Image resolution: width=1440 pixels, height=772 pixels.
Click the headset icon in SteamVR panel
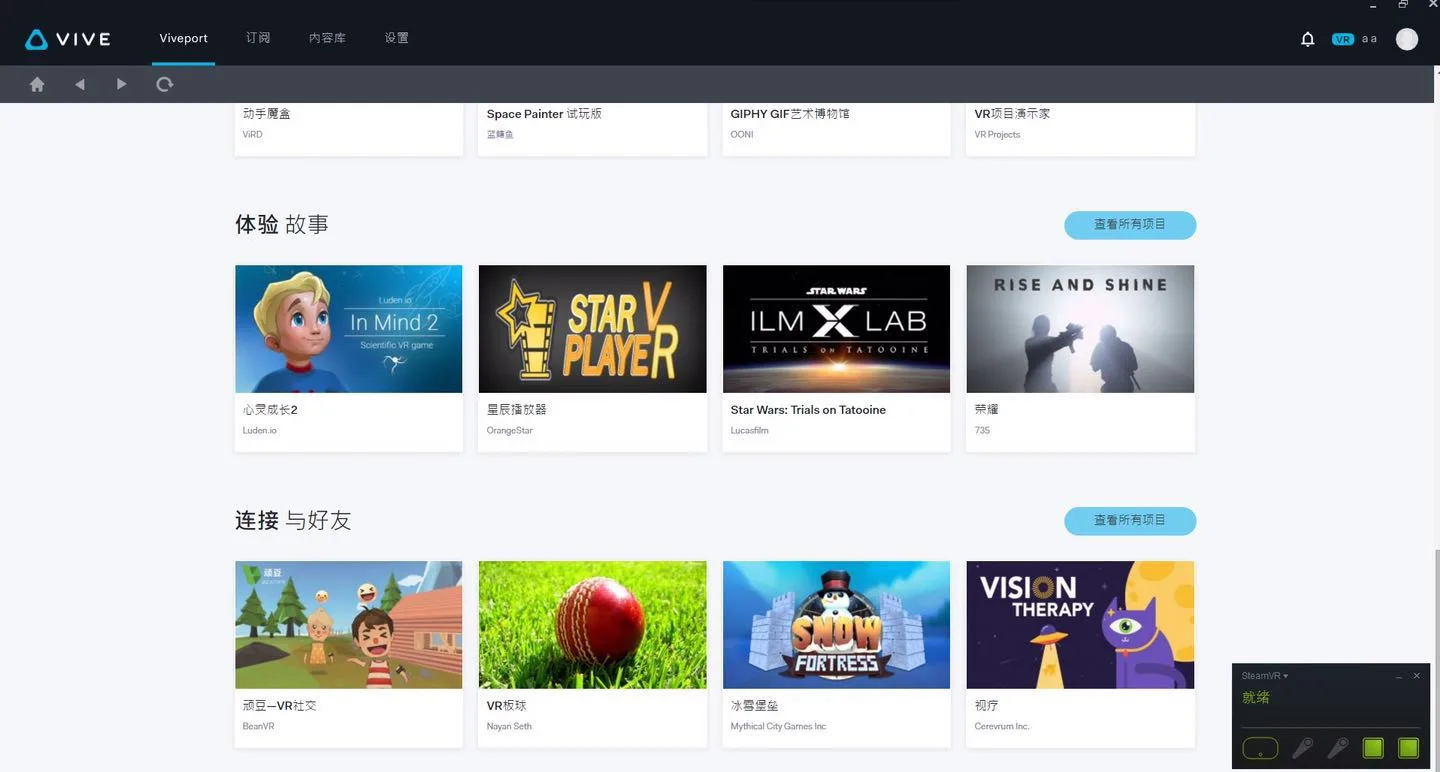1260,747
